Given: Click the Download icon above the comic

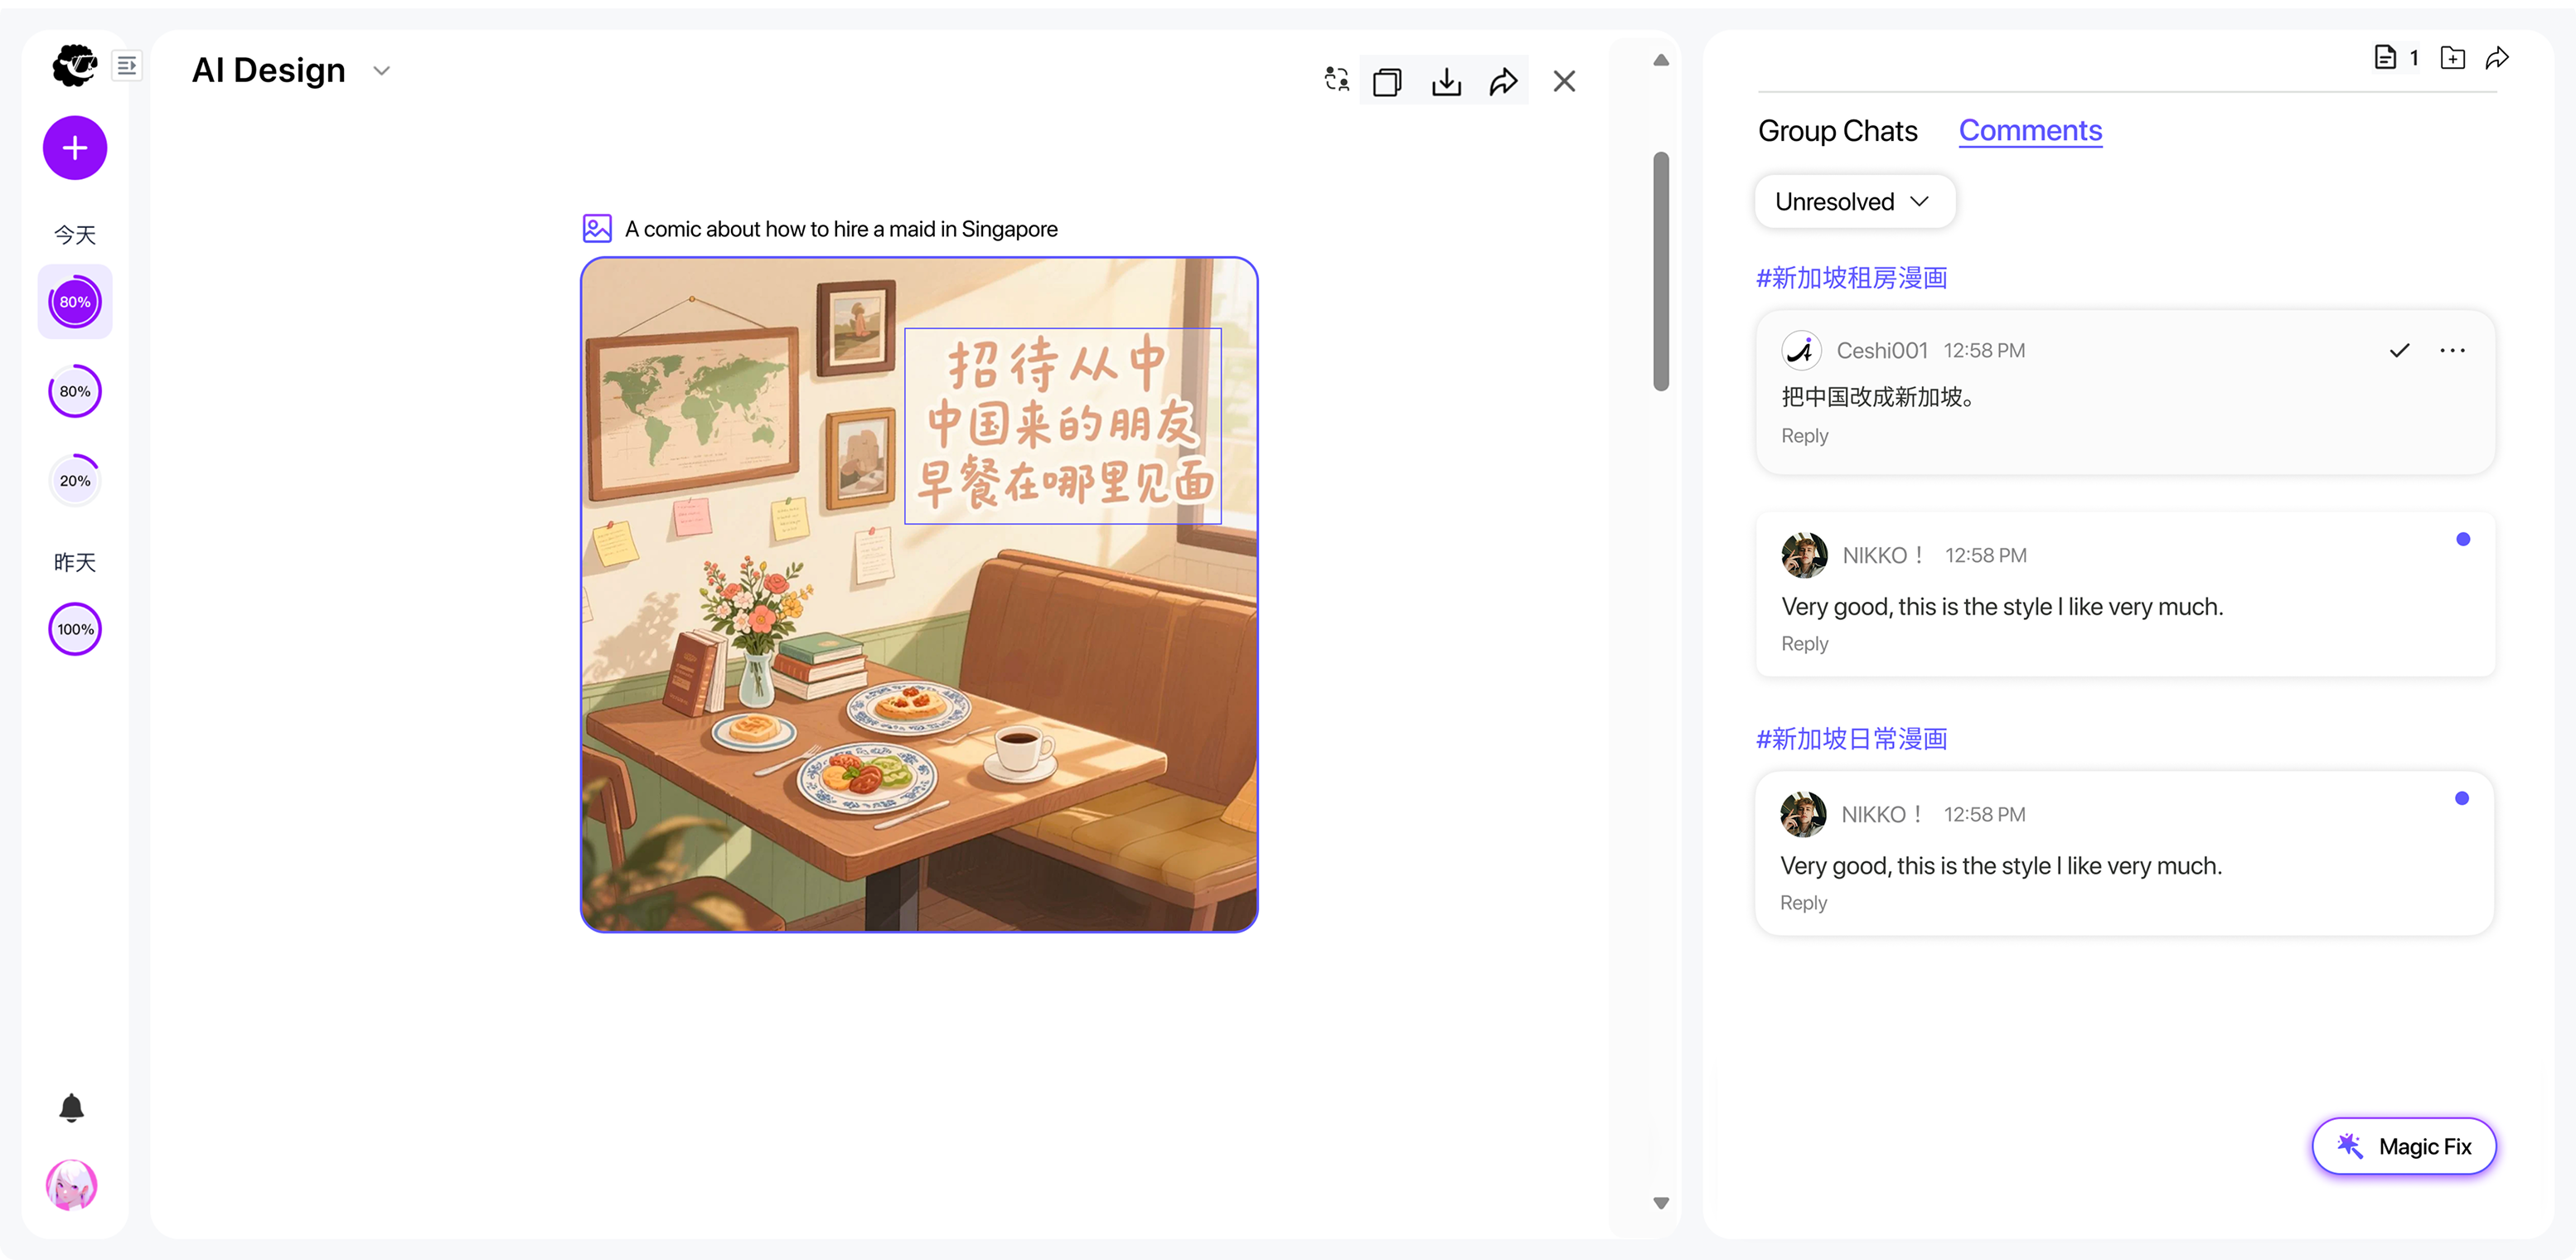Looking at the screenshot, I should pos(1447,81).
